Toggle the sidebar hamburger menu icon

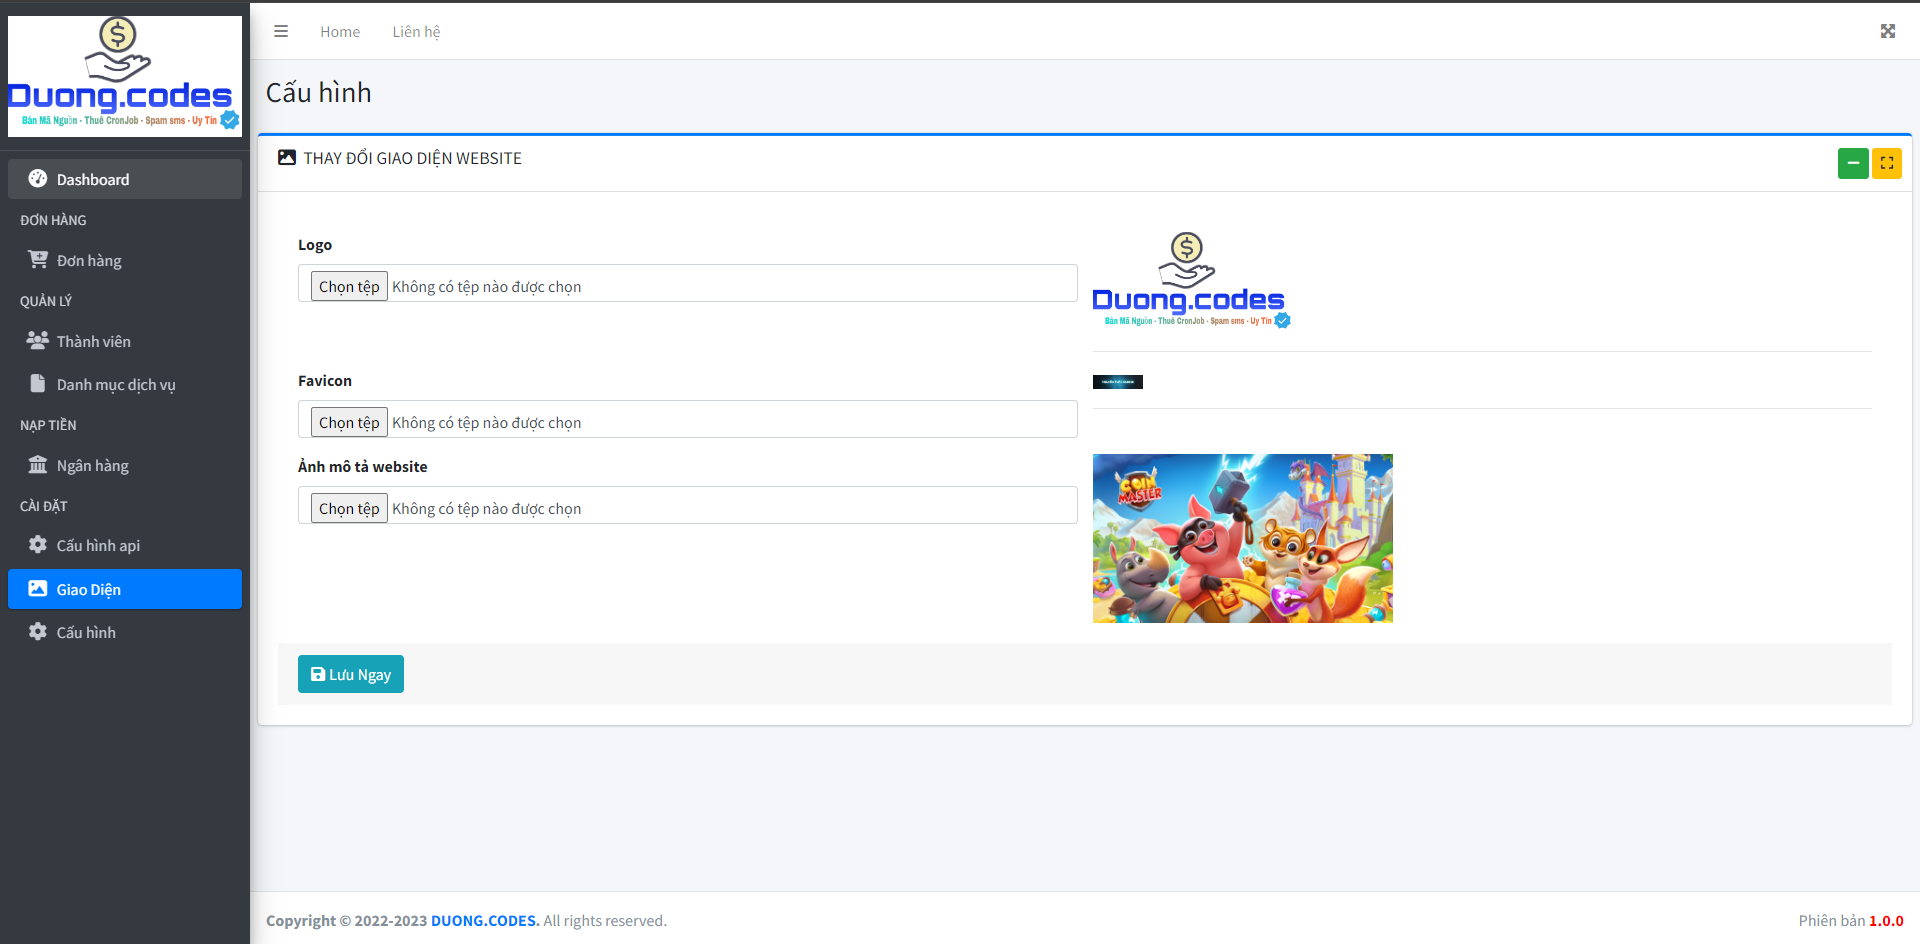click(281, 31)
